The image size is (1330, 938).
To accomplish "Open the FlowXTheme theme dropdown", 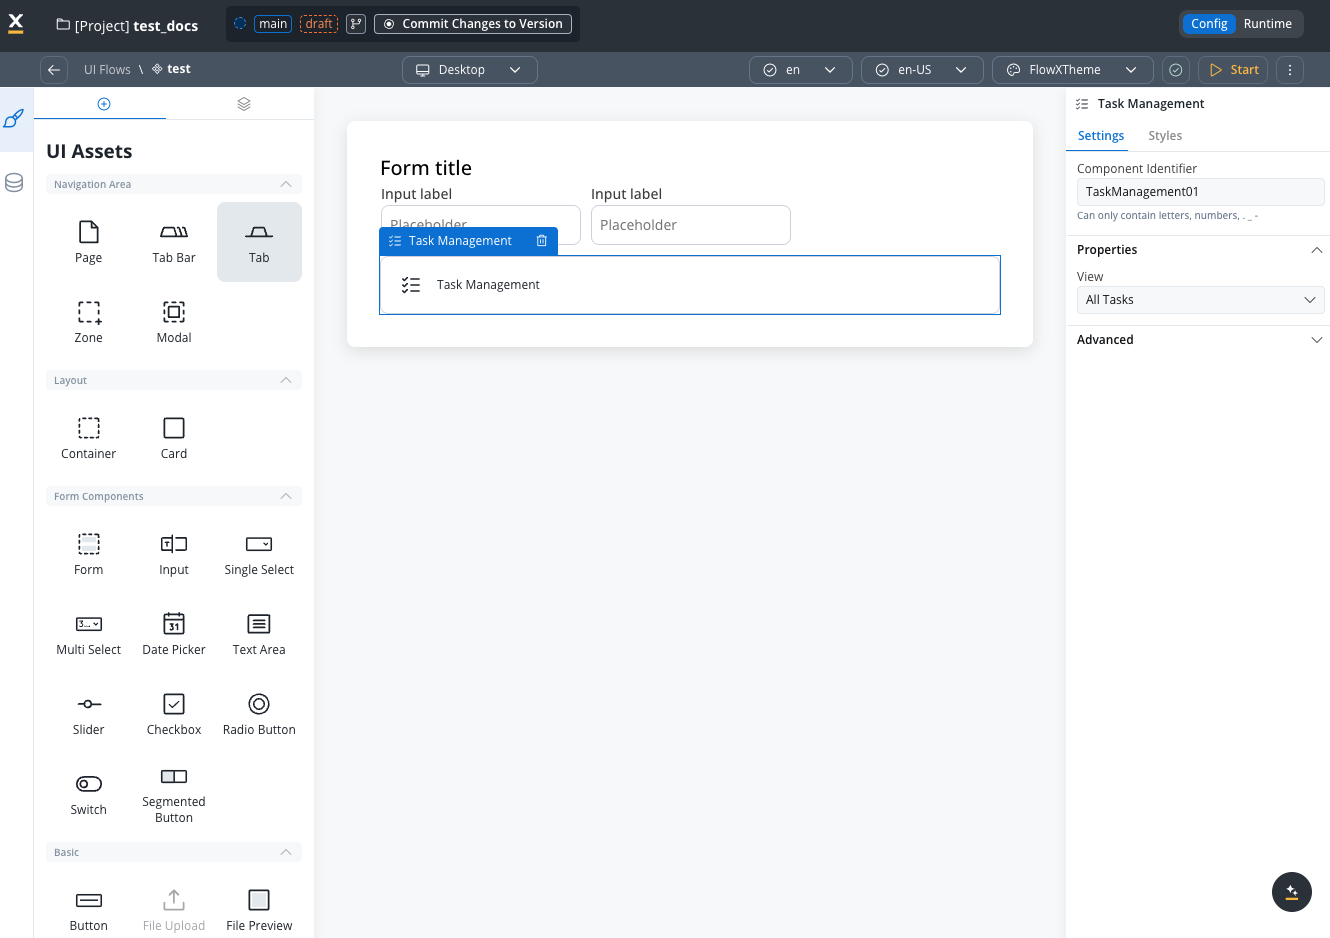I will coord(1072,70).
